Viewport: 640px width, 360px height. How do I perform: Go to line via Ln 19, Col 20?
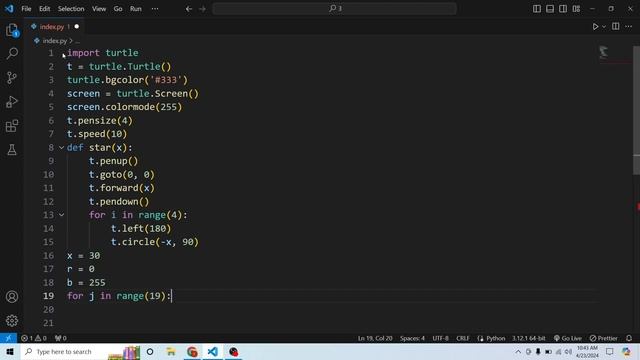tap(375, 338)
